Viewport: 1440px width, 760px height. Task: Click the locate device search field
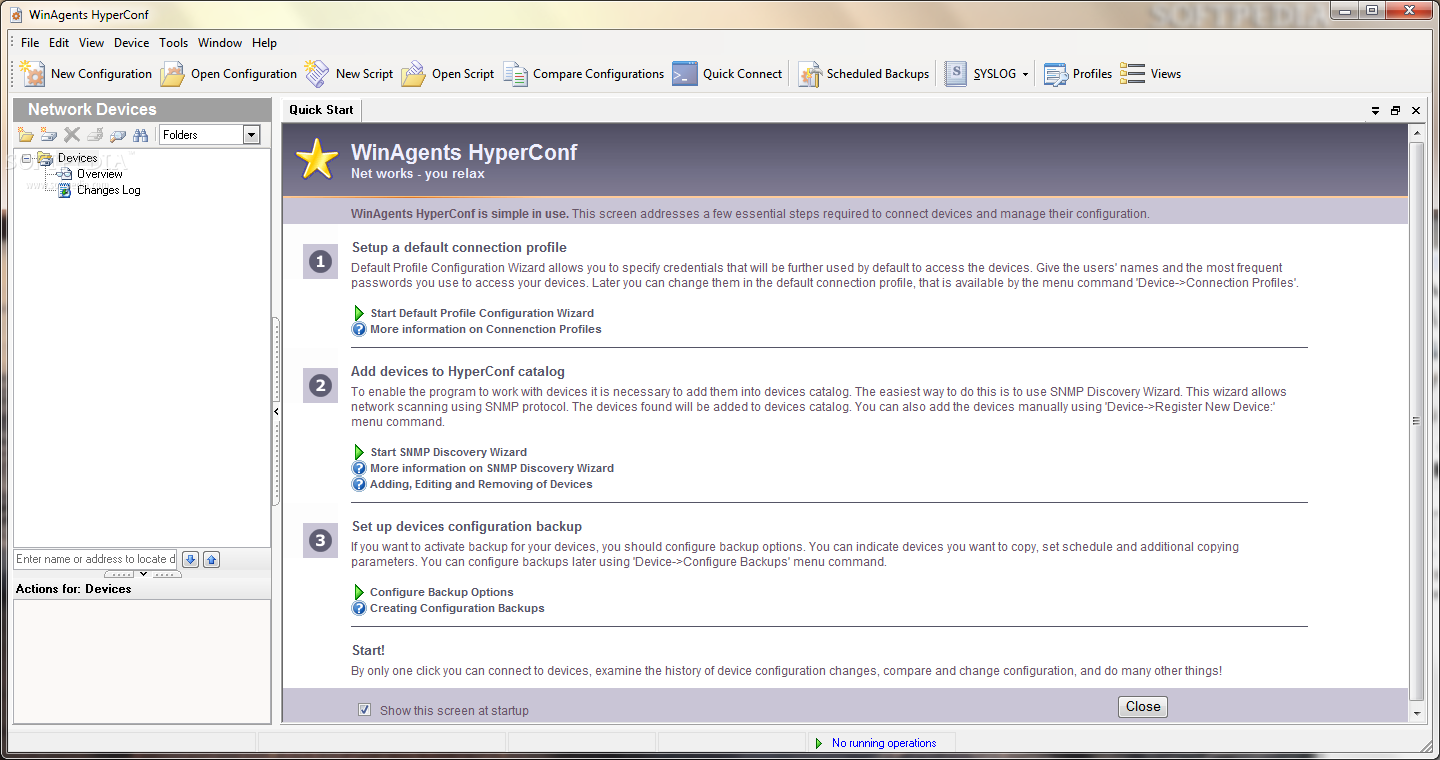click(x=95, y=559)
